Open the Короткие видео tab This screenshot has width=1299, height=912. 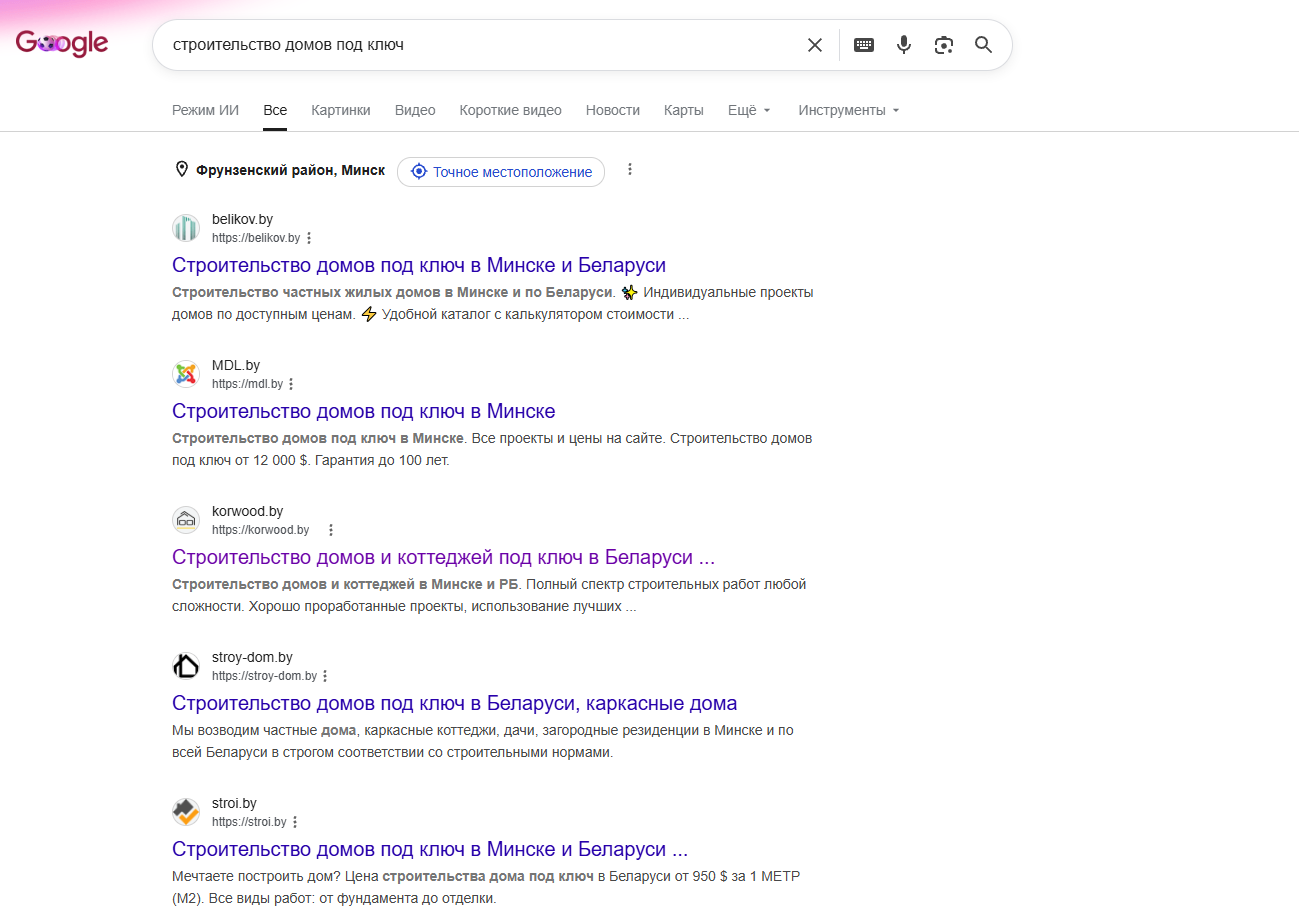(511, 110)
